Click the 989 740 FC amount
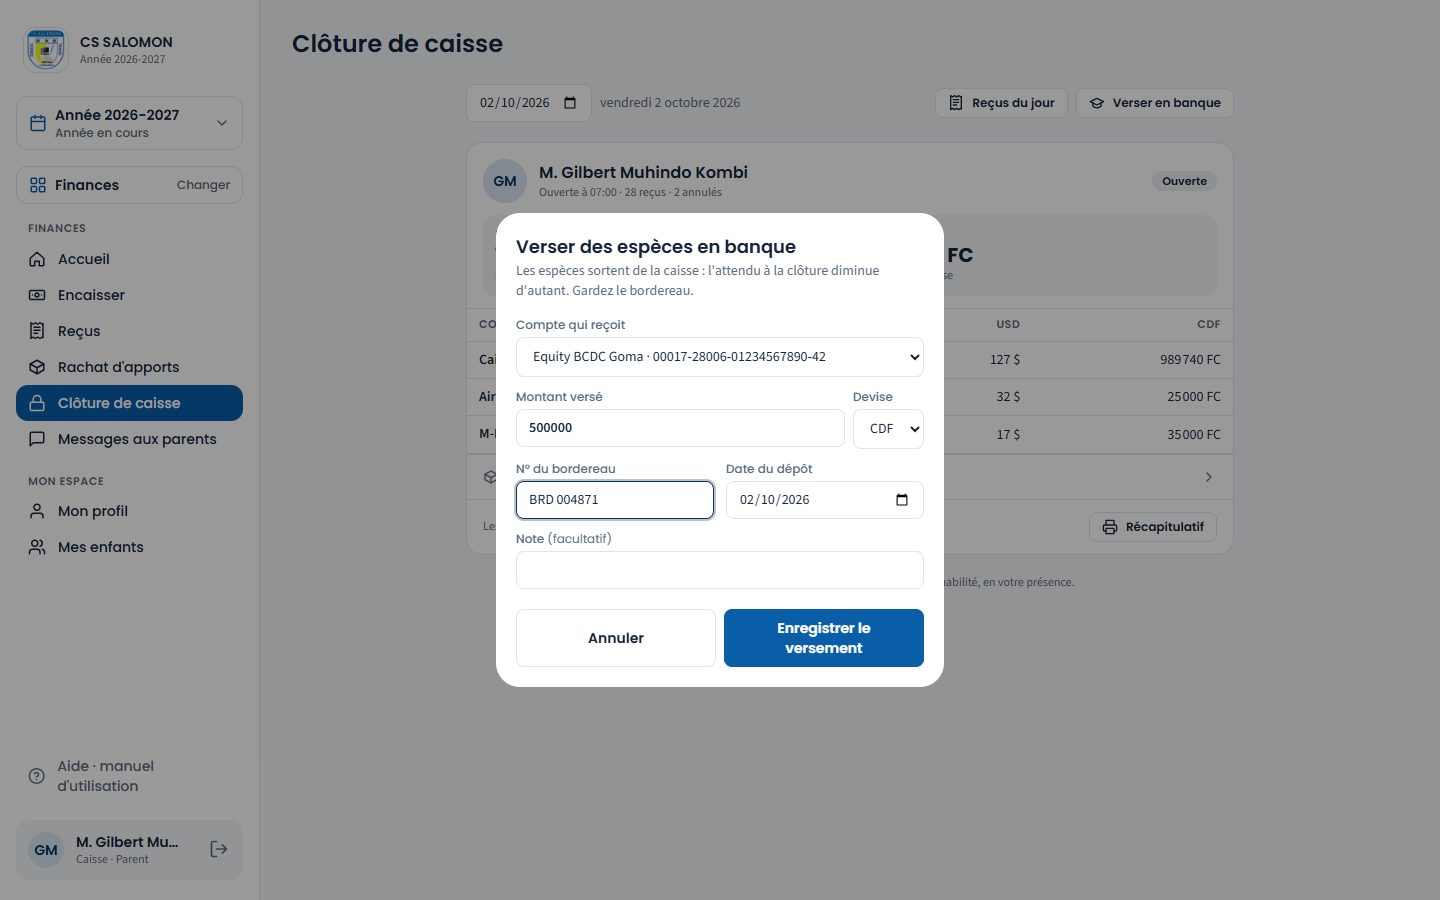This screenshot has height=900, width=1440. click(1190, 360)
